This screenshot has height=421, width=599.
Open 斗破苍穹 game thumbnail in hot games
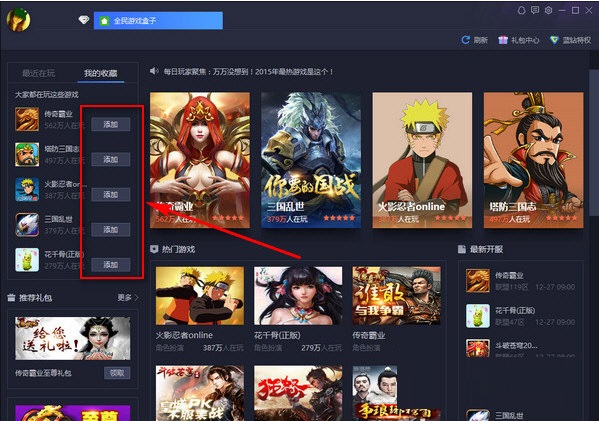coord(200,393)
